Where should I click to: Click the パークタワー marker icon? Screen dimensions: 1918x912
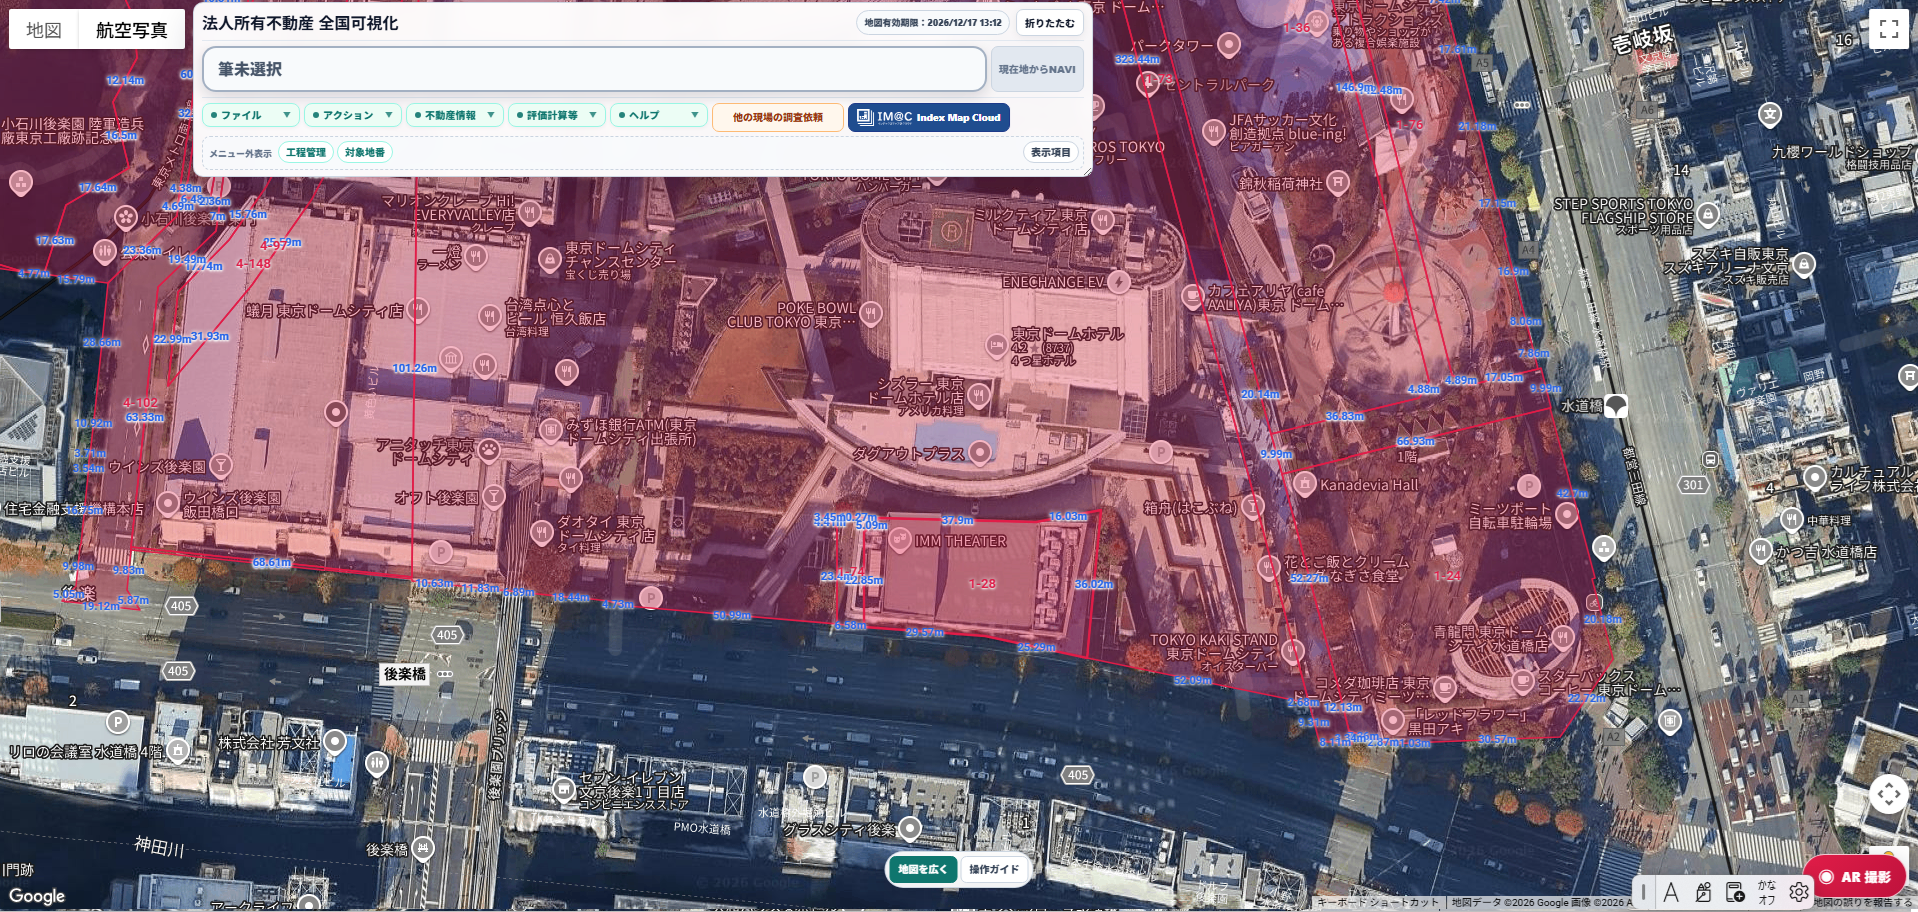pos(1229,45)
